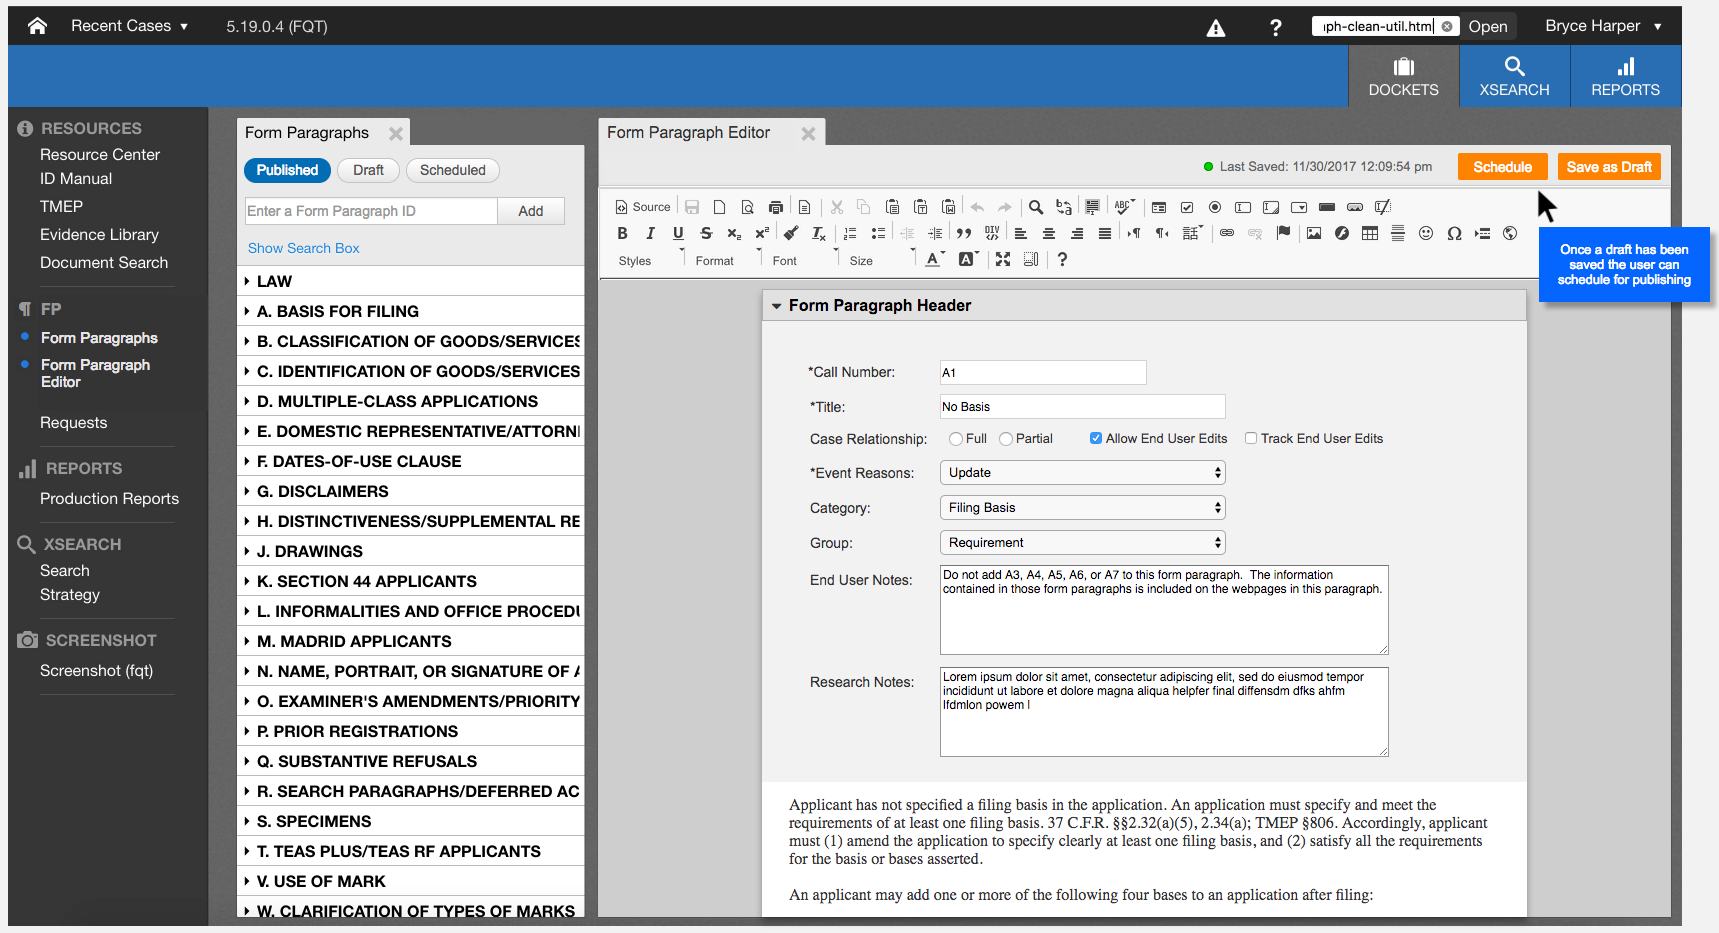Open the Recent Cases dropdown
The height and width of the screenshot is (933, 1719).
129,26
